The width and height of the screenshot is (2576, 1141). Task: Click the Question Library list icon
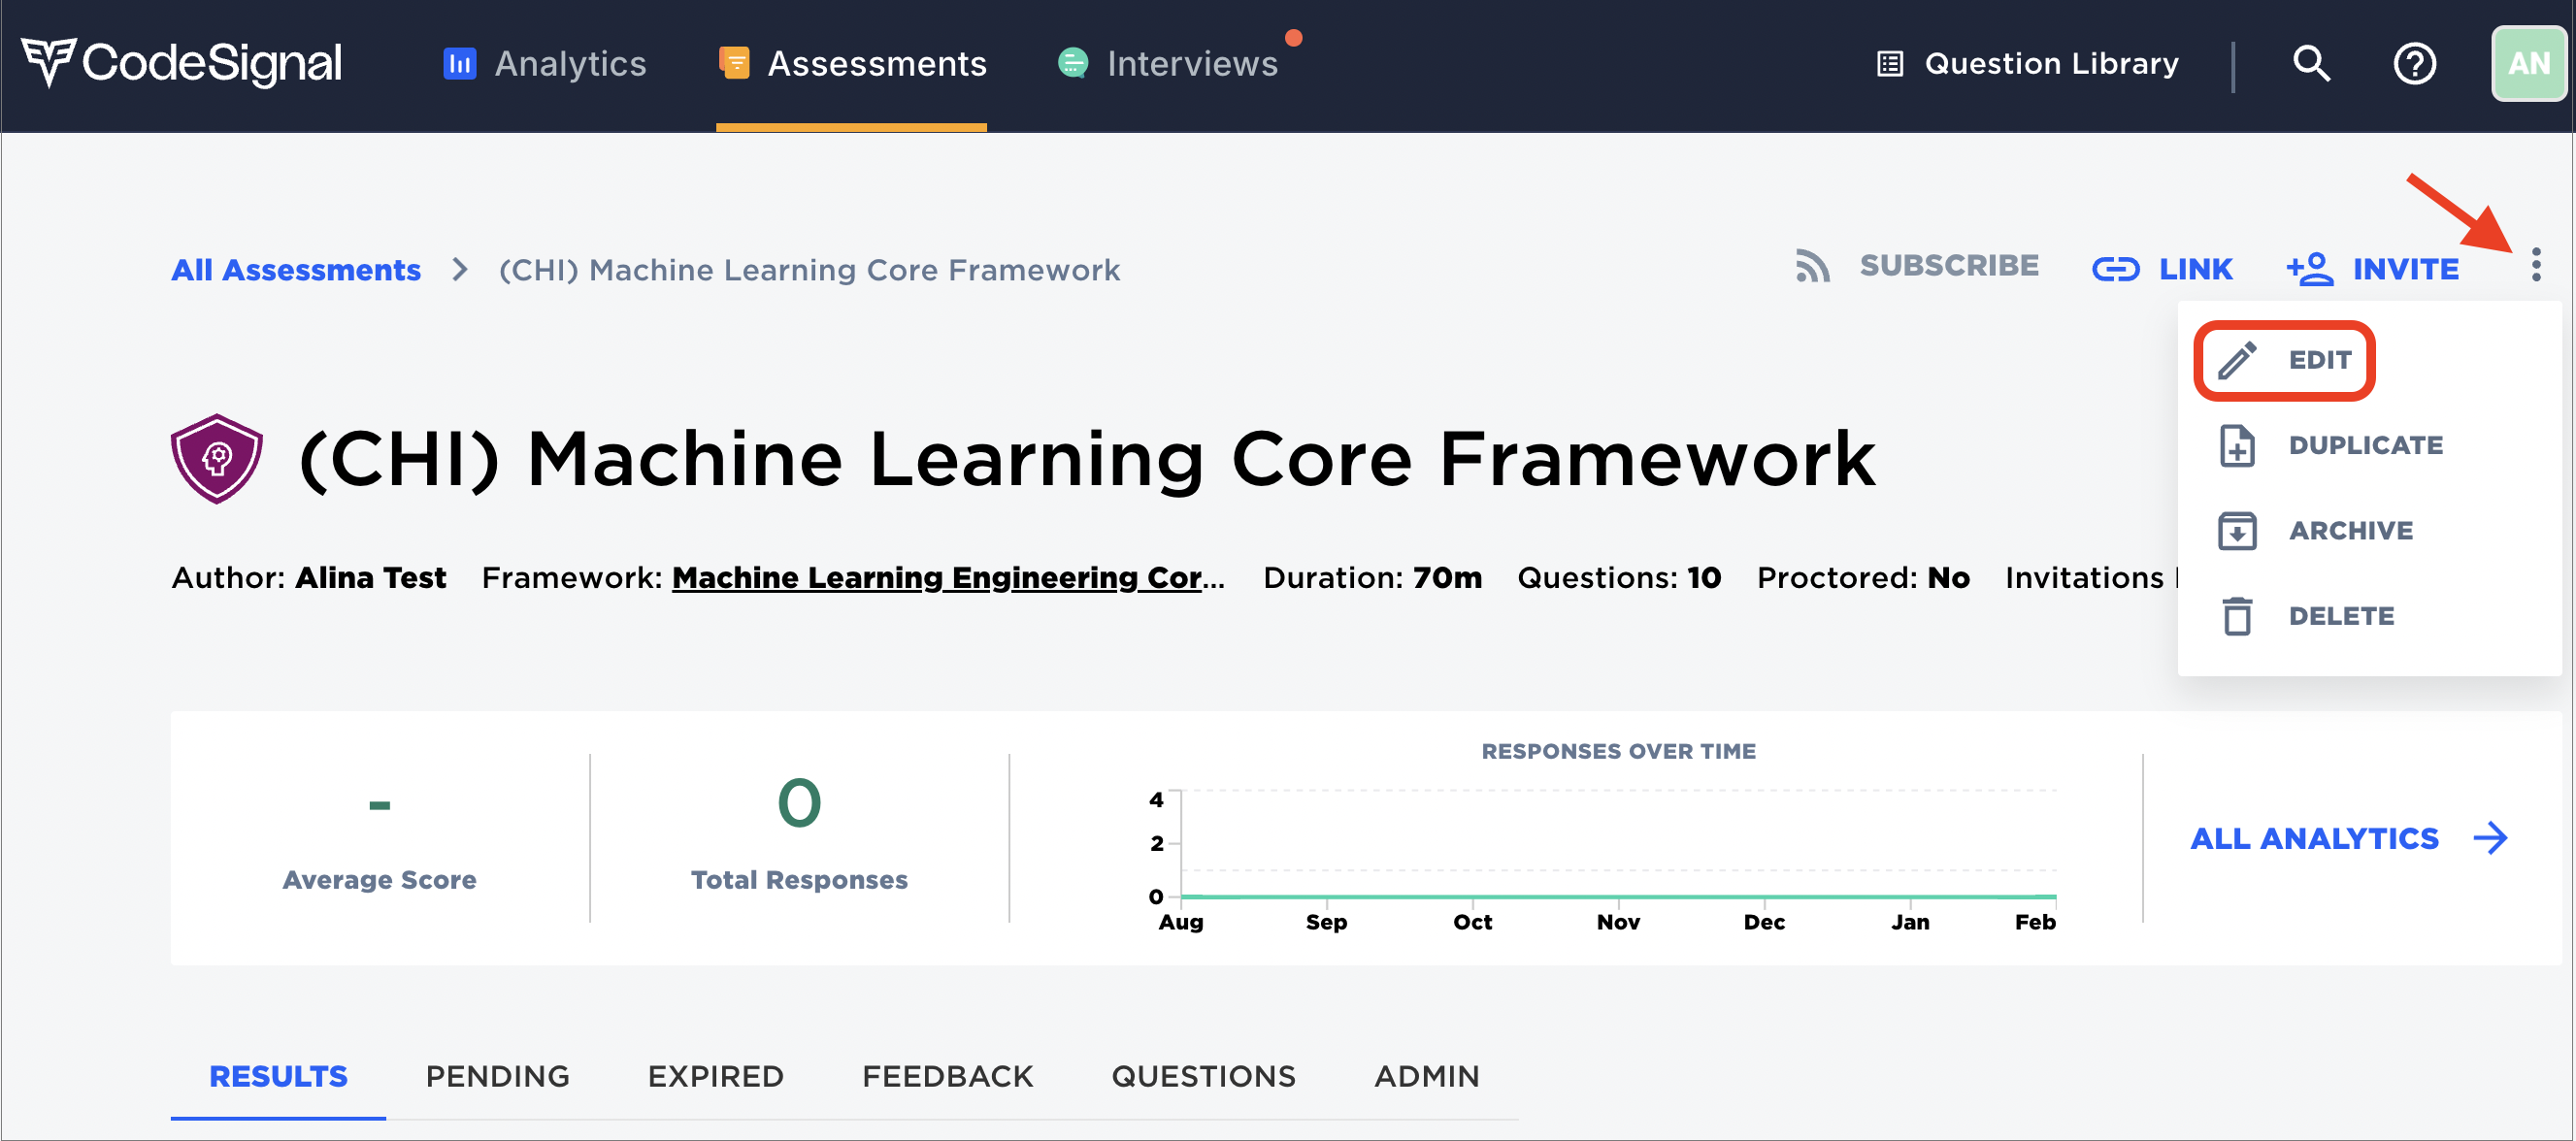(1889, 64)
